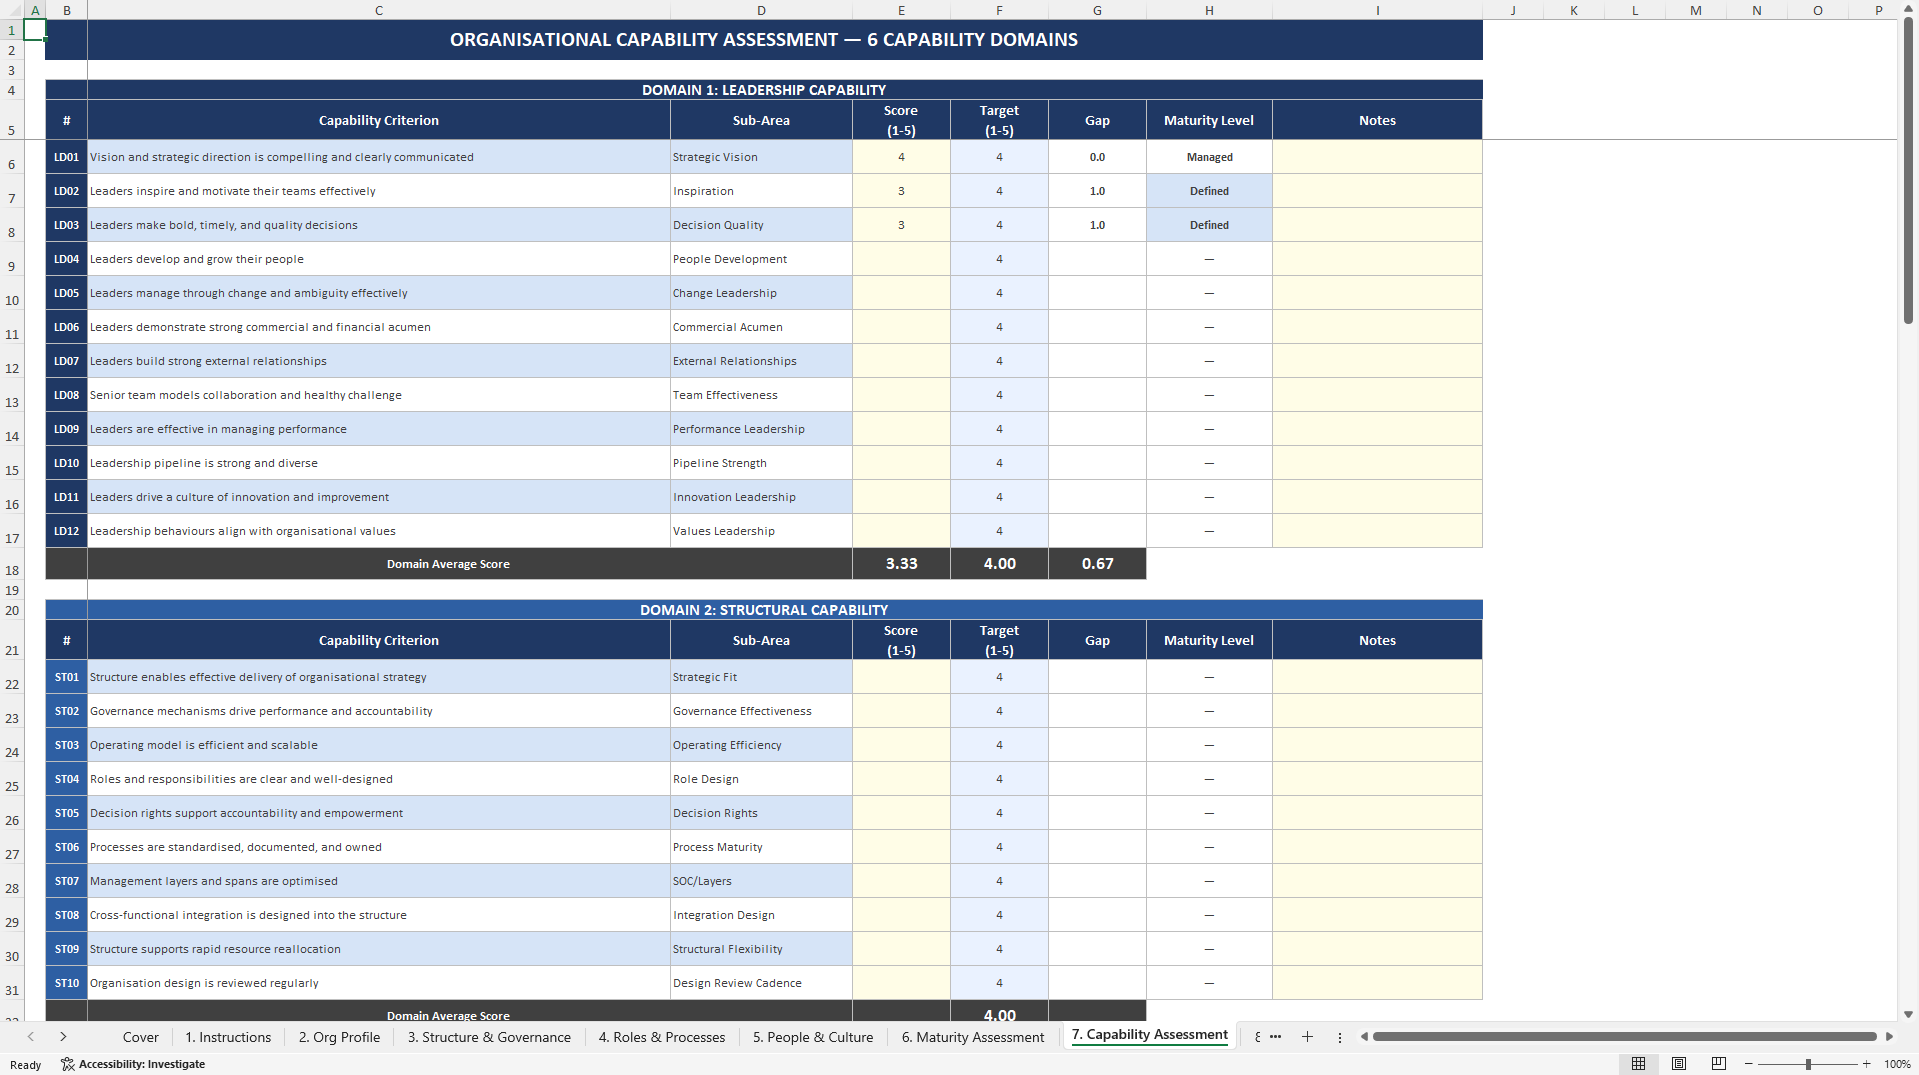Click the "Design Review Cadence" cell

pos(761,983)
